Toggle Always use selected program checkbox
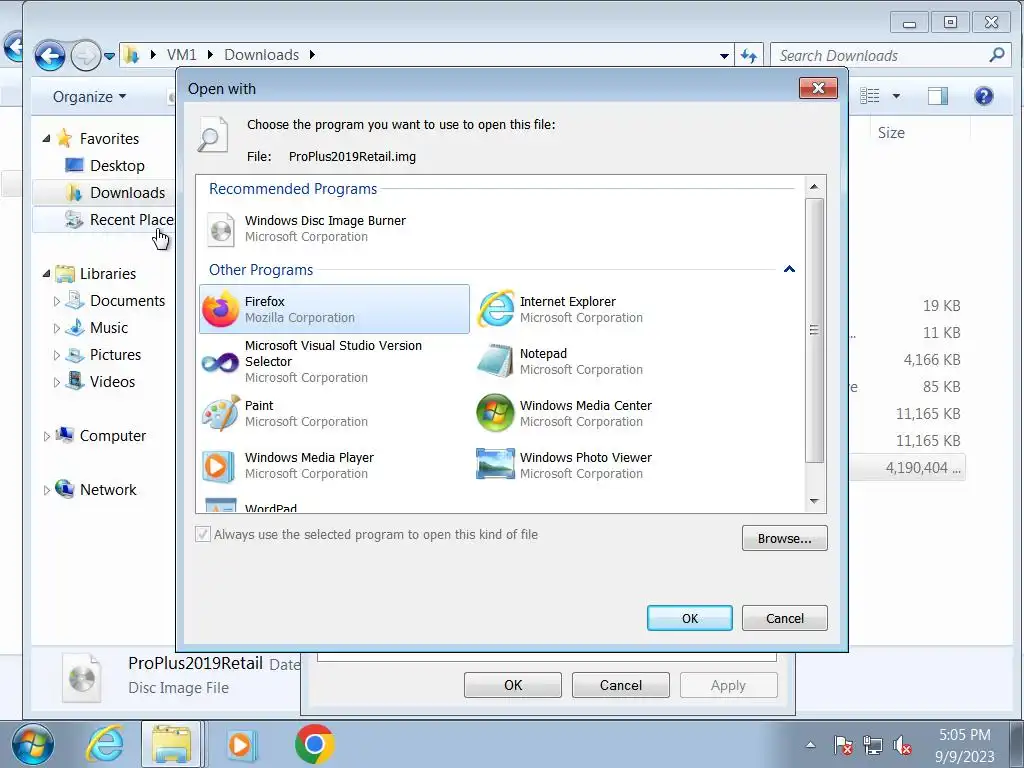1024x768 pixels. click(203, 534)
